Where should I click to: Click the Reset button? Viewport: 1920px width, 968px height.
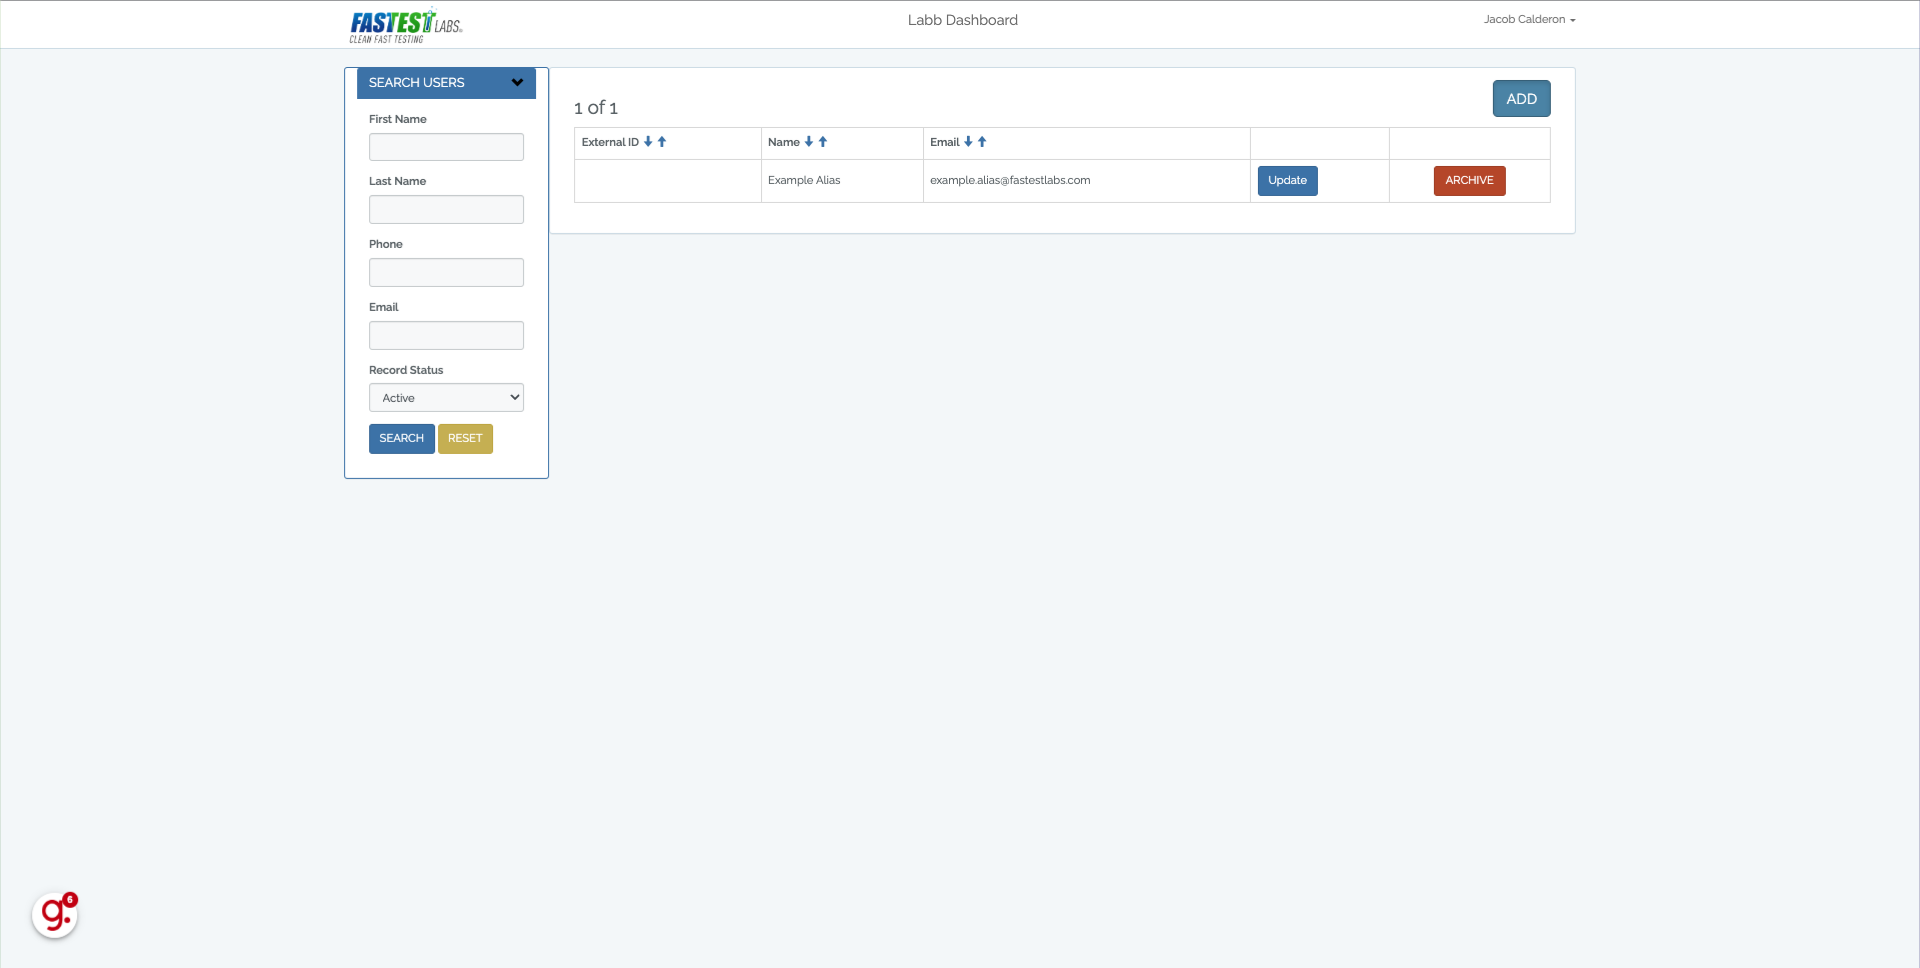[x=465, y=438]
